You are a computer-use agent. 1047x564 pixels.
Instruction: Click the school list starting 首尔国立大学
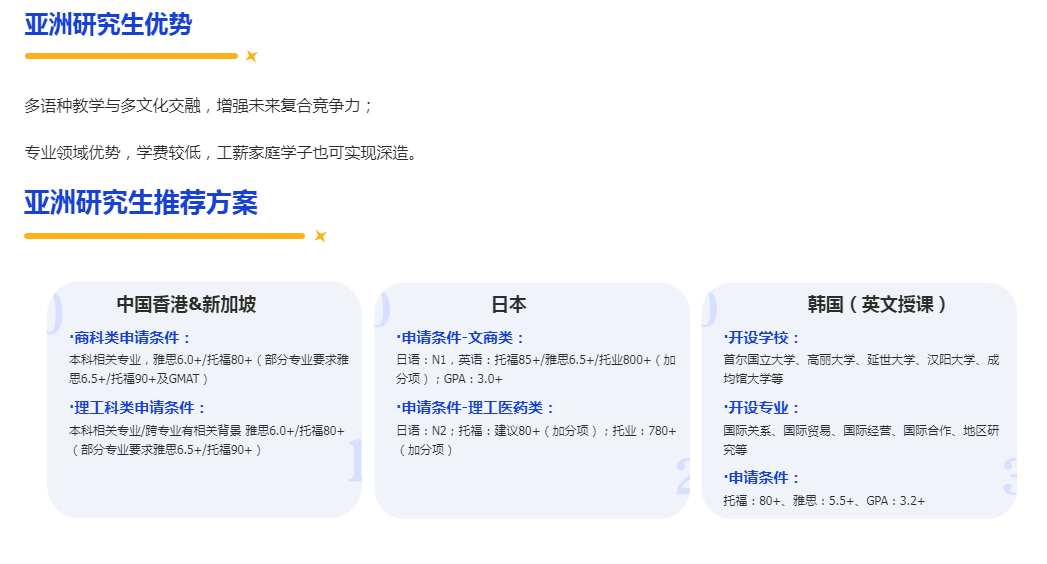(861, 369)
